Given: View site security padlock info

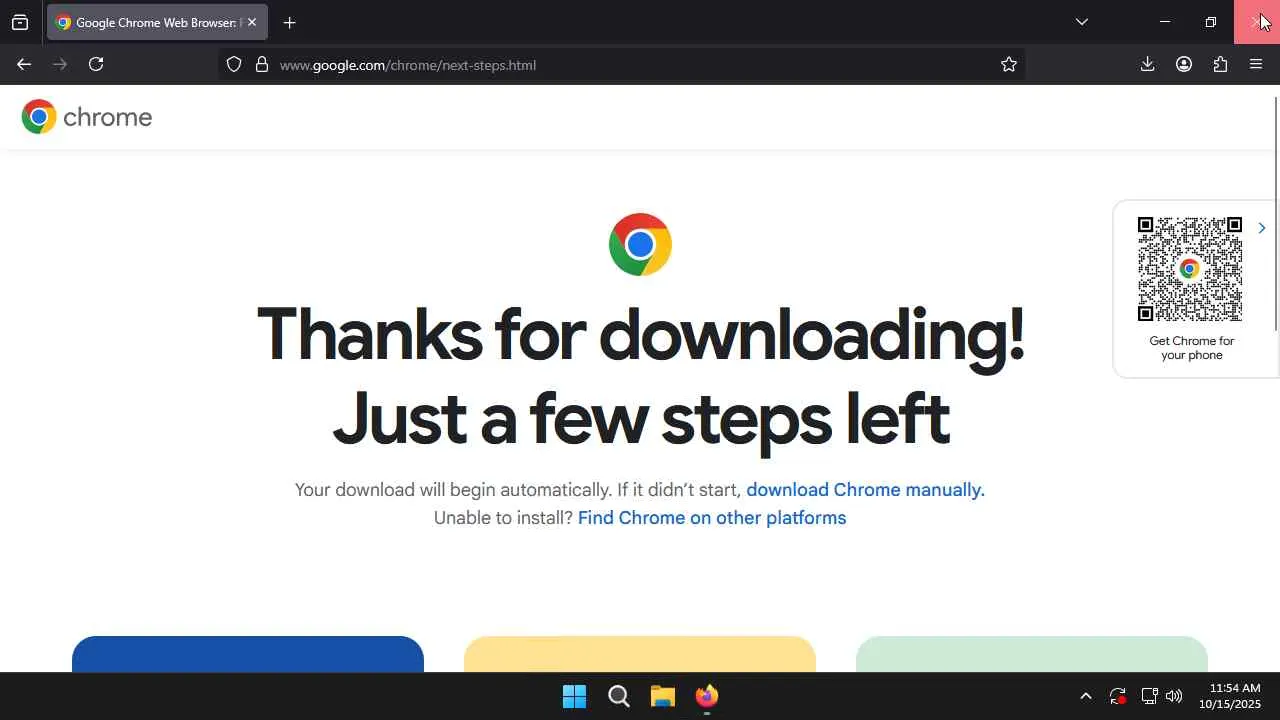Looking at the screenshot, I should click(262, 64).
